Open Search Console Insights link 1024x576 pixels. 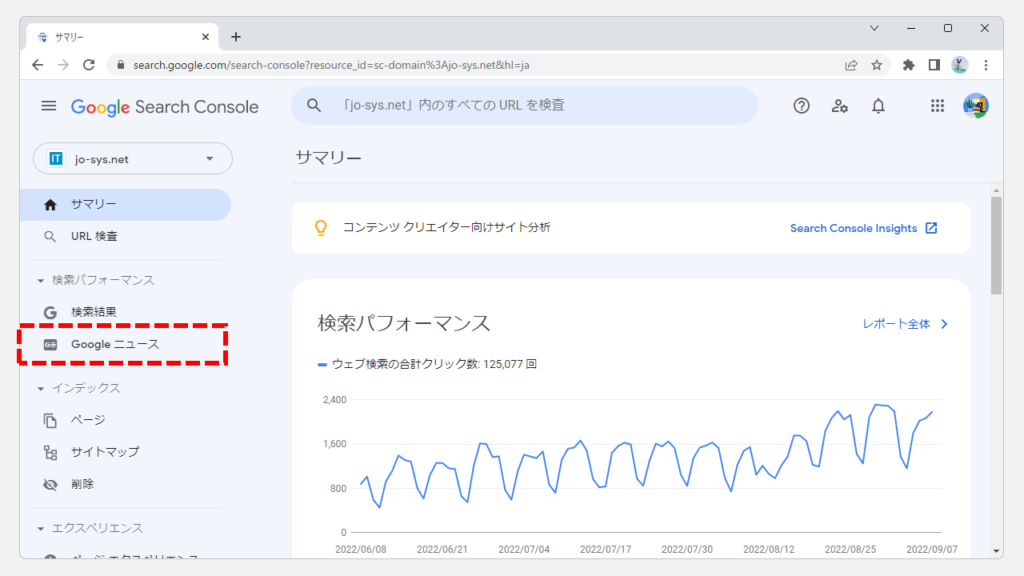click(x=863, y=228)
